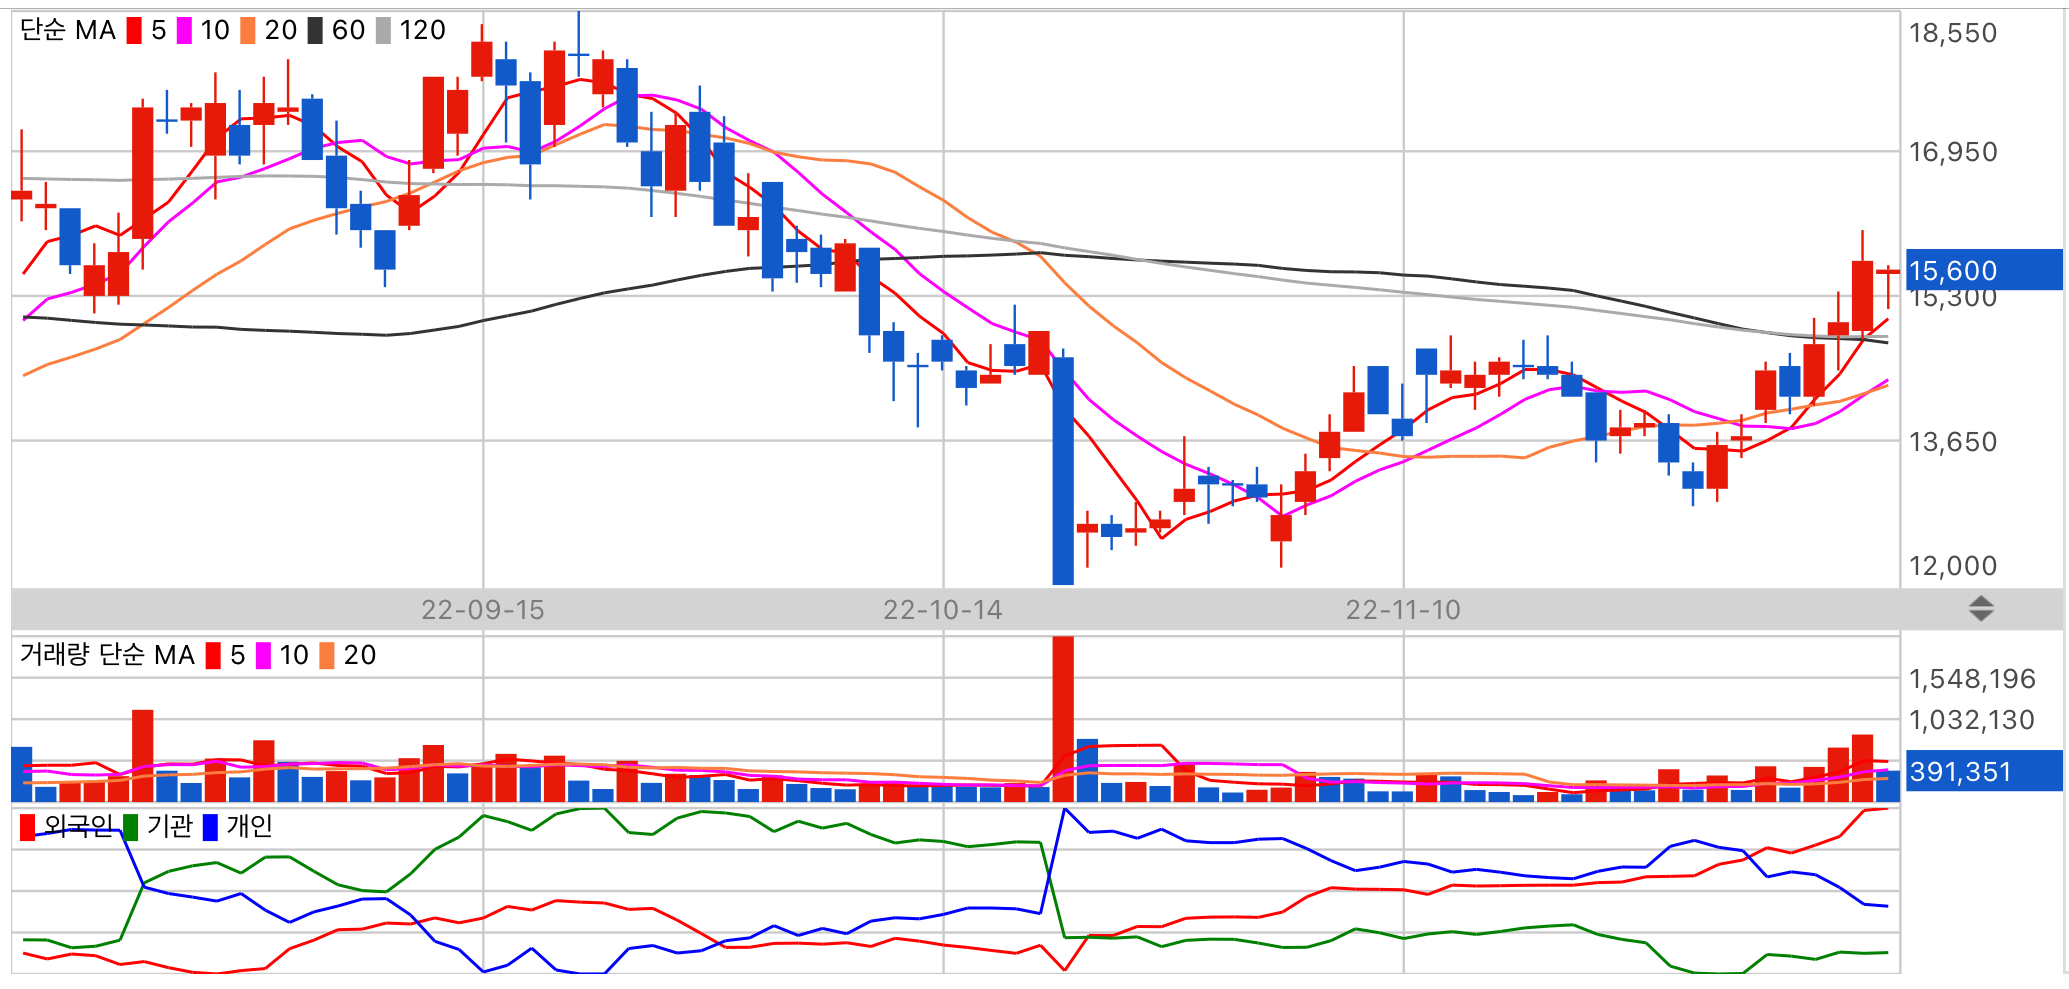Click the black 60-day MA color swatch
This screenshot has width=2069, height=989.
pyautogui.click(x=315, y=31)
